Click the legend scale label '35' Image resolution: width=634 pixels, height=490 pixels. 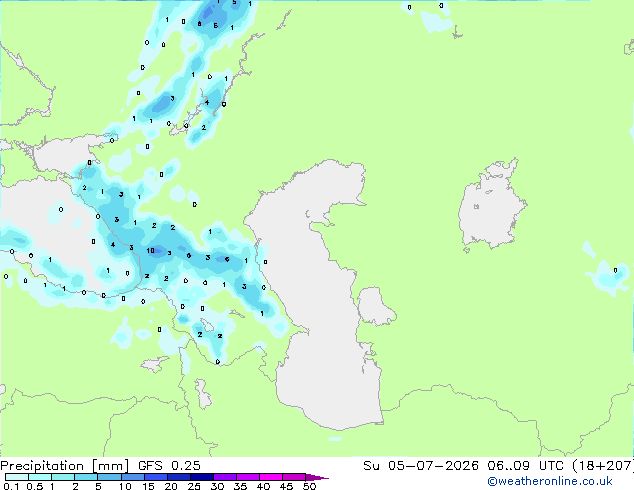(240, 486)
